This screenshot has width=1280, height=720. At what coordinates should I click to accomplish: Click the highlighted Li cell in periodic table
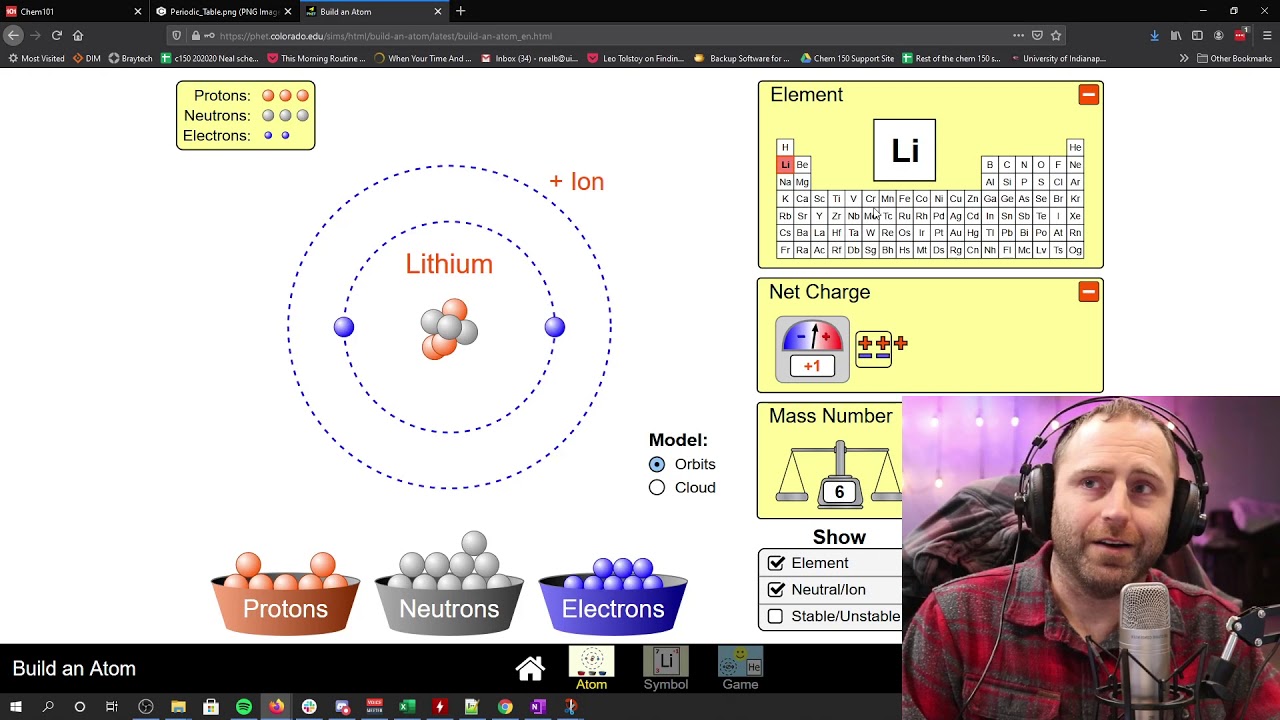(785, 165)
